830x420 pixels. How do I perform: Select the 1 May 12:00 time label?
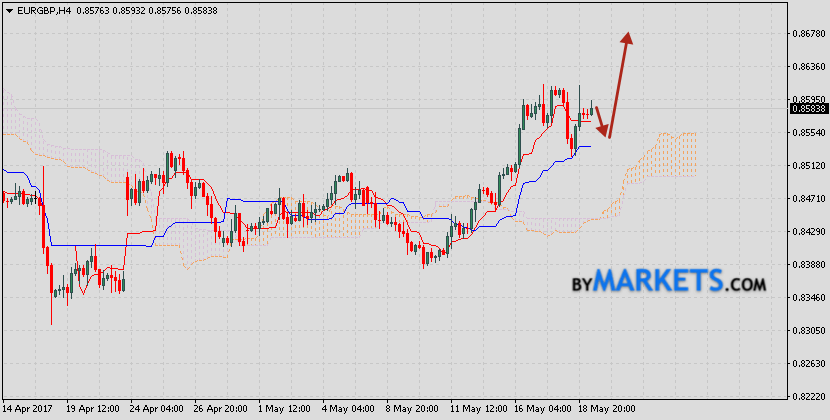point(285,409)
